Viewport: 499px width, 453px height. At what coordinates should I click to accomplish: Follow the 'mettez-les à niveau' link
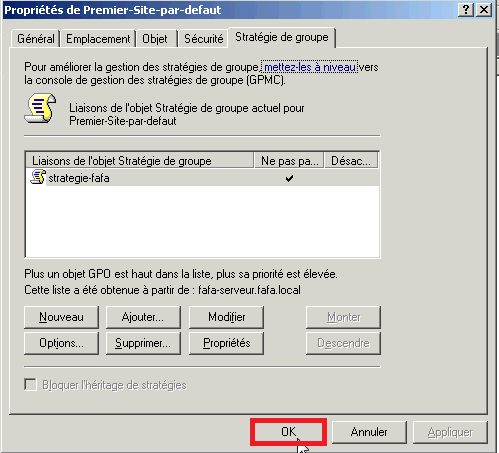(310, 67)
